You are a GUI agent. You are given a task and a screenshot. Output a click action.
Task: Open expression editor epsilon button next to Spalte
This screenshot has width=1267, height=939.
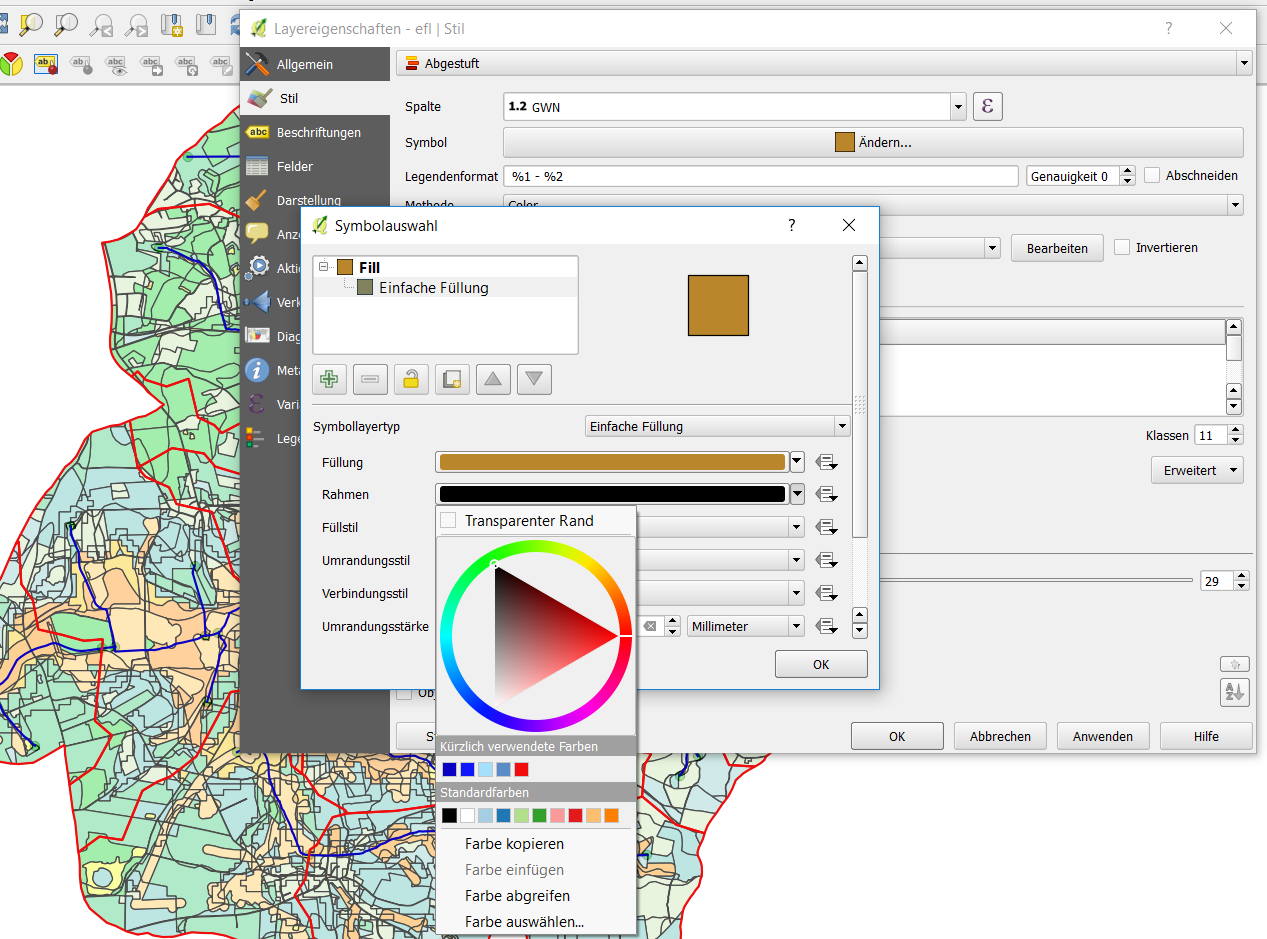pyautogui.click(x=987, y=106)
